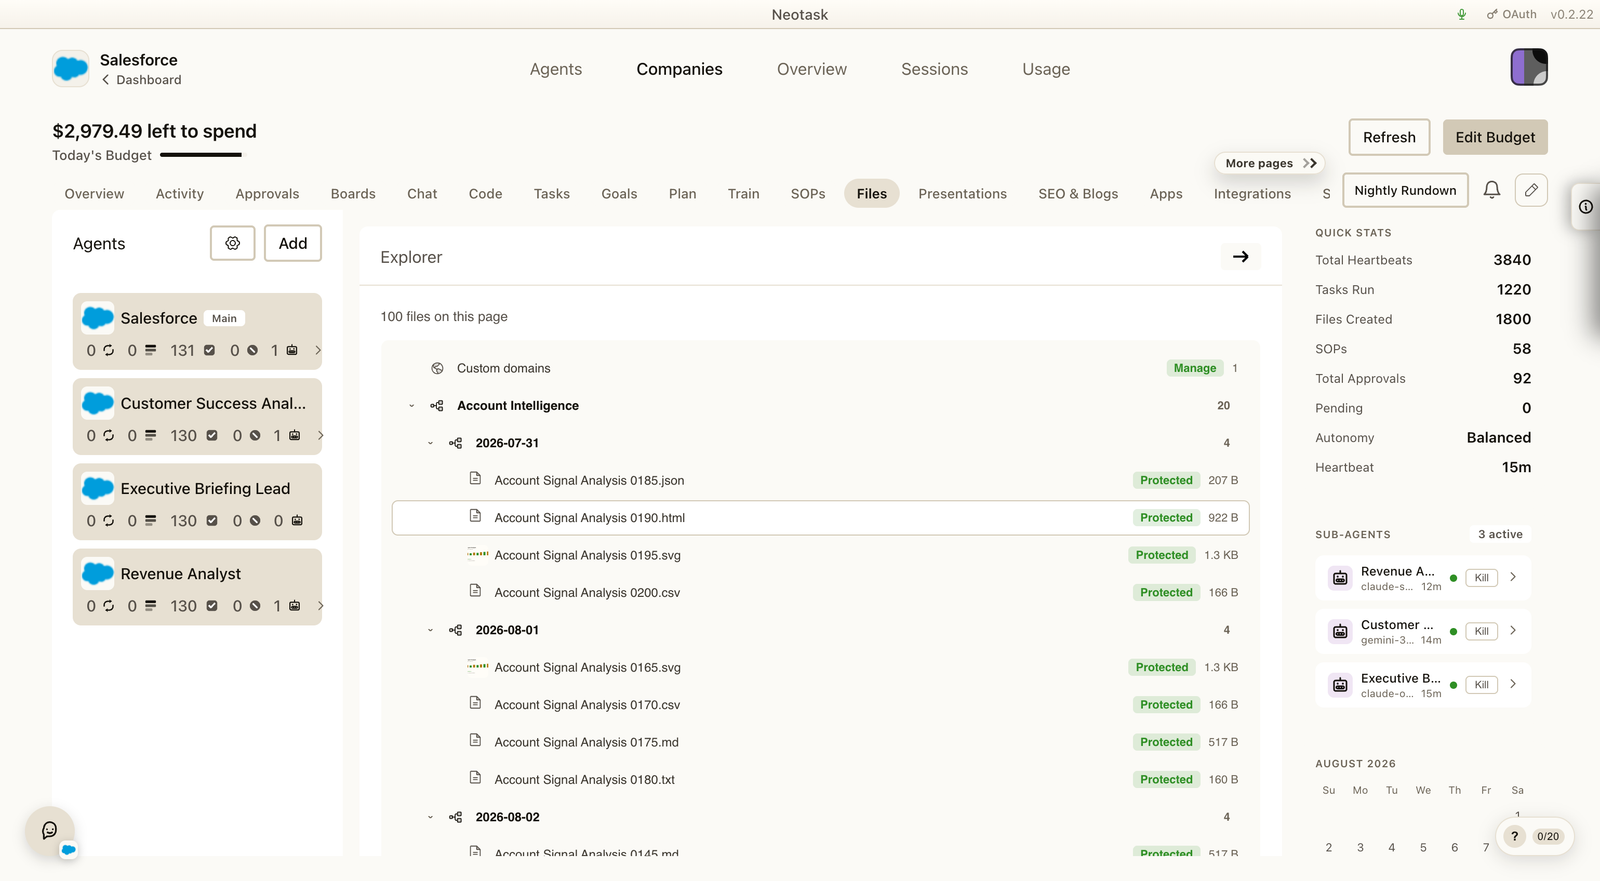Click the Customer sub-agent robot icon
This screenshot has height=881, width=1600.
[x=1340, y=631]
